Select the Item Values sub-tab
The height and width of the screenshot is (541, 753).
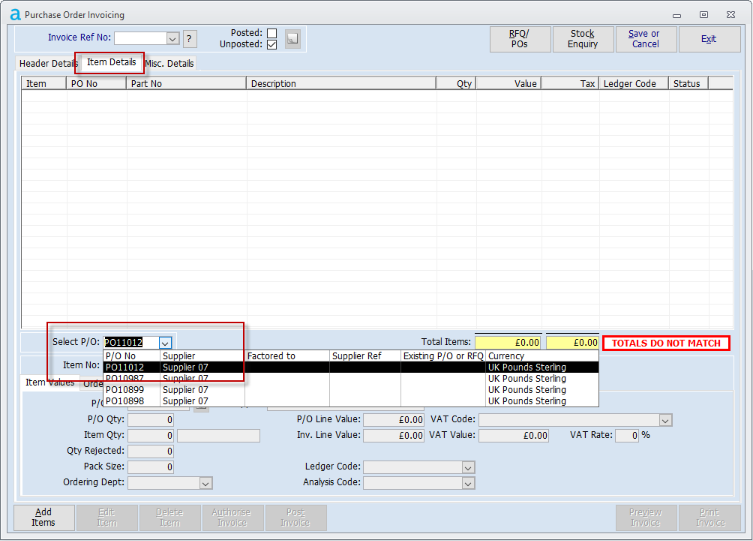[x=50, y=383]
